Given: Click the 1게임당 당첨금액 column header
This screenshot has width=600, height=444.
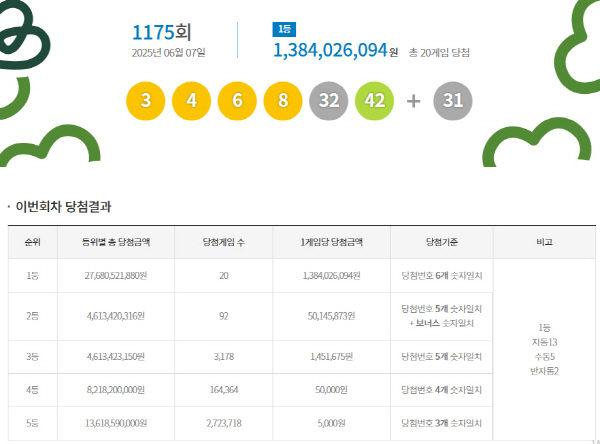Looking at the screenshot, I should (x=331, y=242).
